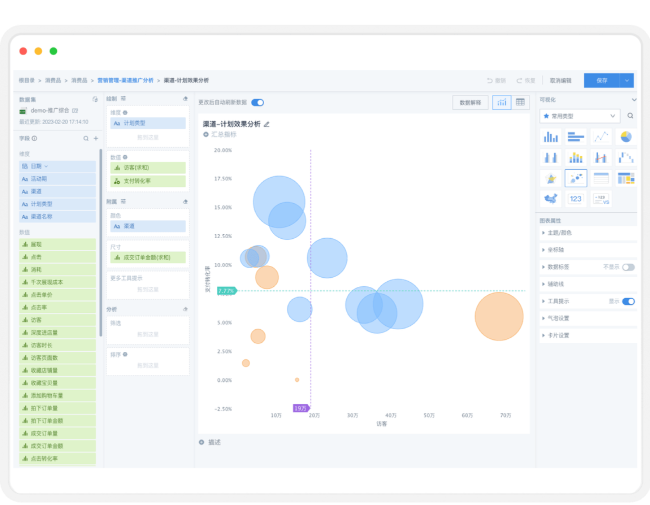Toggle the 数据标签 data labels switch
This screenshot has height=505, width=650.
click(x=628, y=267)
